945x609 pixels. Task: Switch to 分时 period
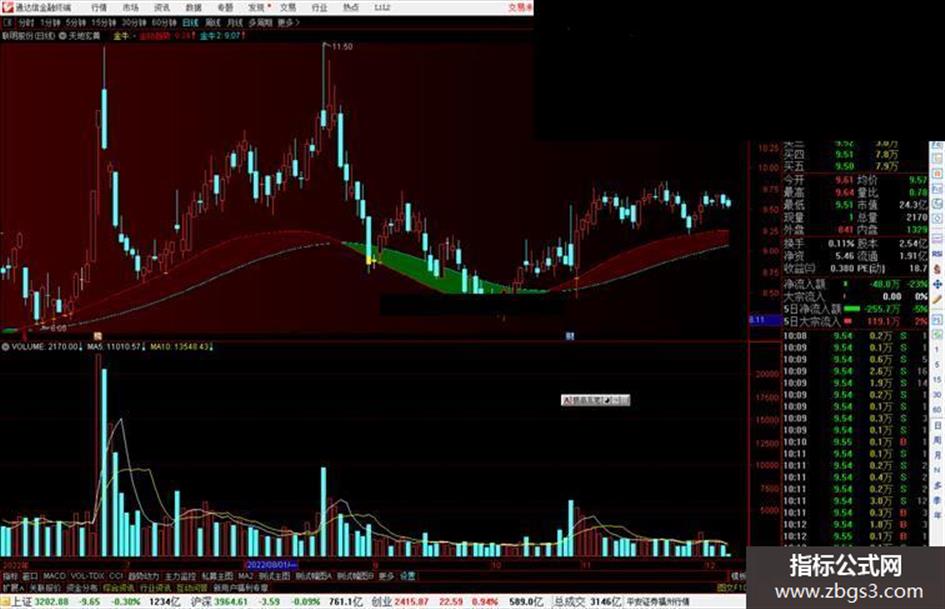coord(26,23)
